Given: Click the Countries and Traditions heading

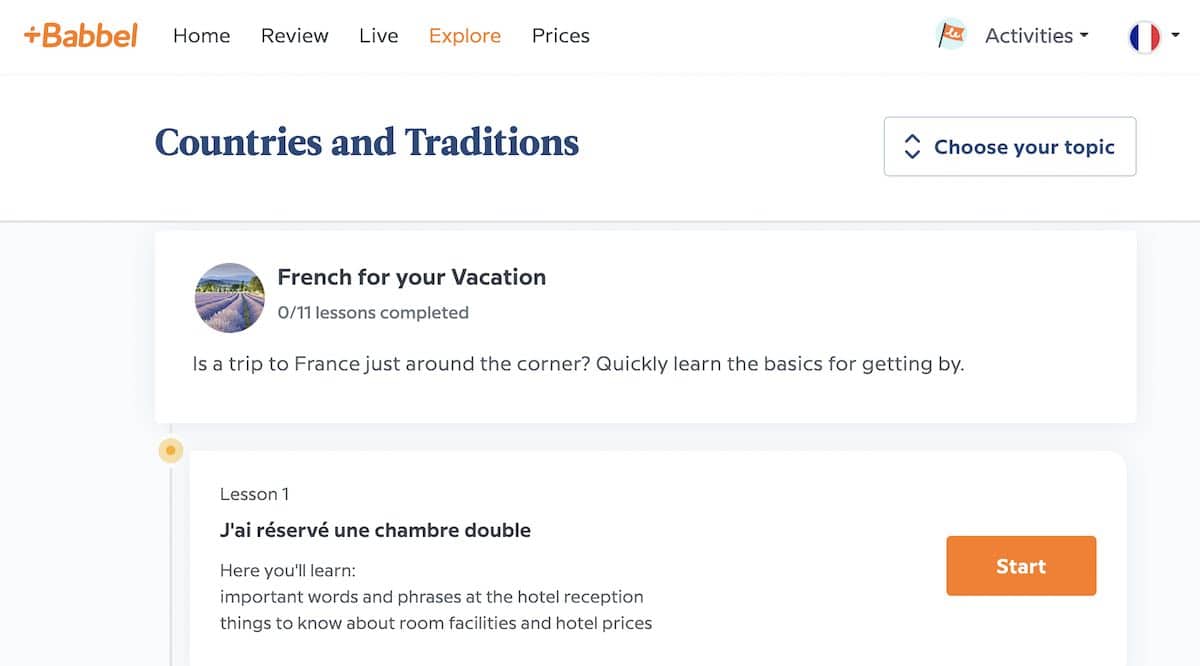Looking at the screenshot, I should [x=367, y=142].
